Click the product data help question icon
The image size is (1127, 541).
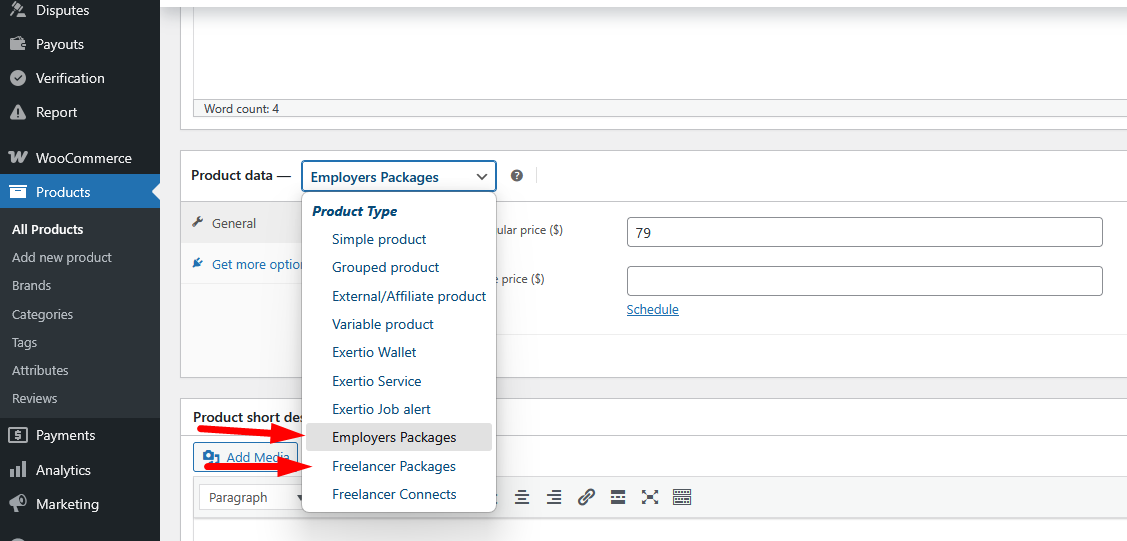point(517,176)
